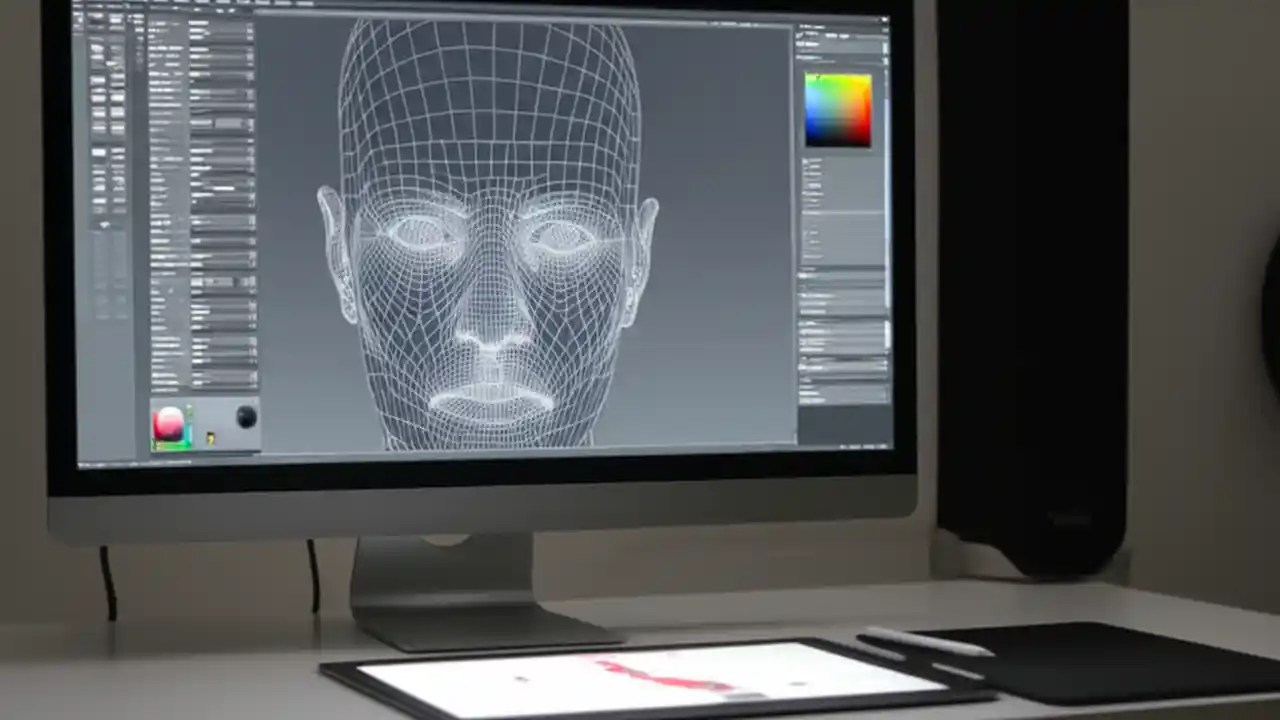Click the yellow swatch icon below the material preview
Screen dimensions: 1280x720
[x=212, y=438]
